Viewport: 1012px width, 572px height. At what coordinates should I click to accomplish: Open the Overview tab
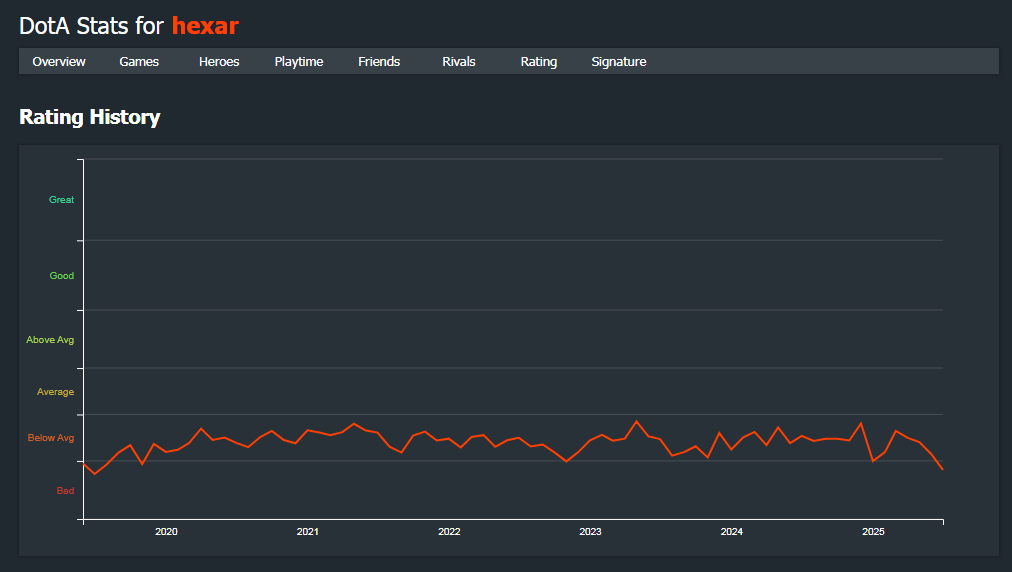pos(59,61)
